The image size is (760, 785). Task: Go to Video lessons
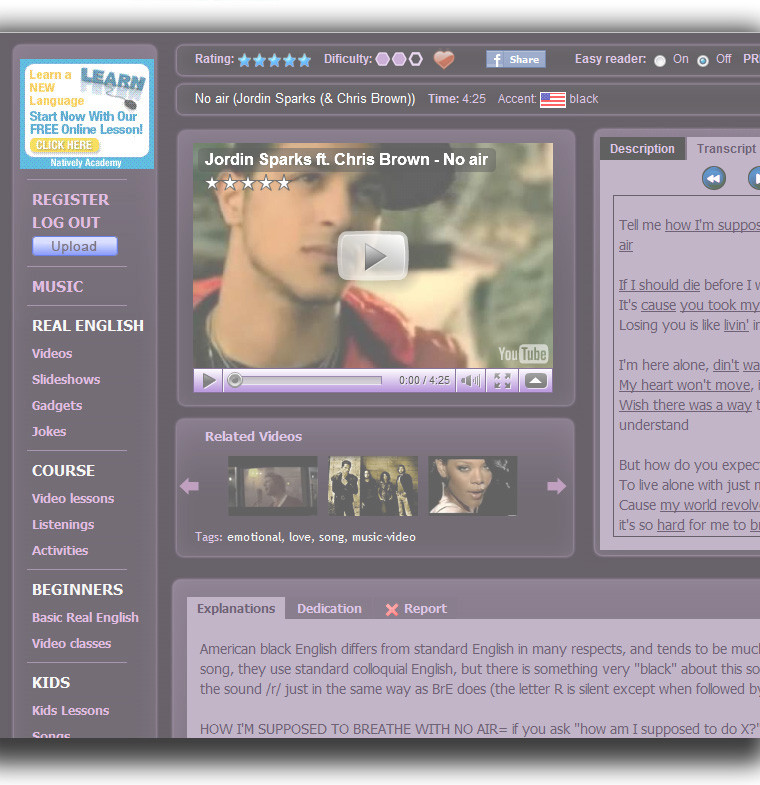click(73, 499)
